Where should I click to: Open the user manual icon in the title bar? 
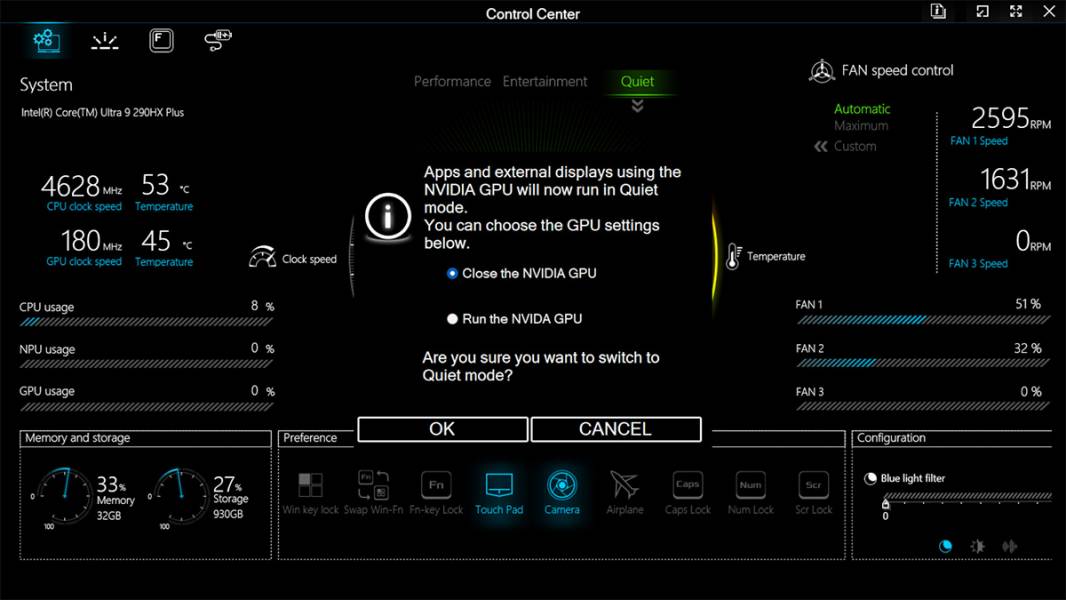tap(938, 11)
